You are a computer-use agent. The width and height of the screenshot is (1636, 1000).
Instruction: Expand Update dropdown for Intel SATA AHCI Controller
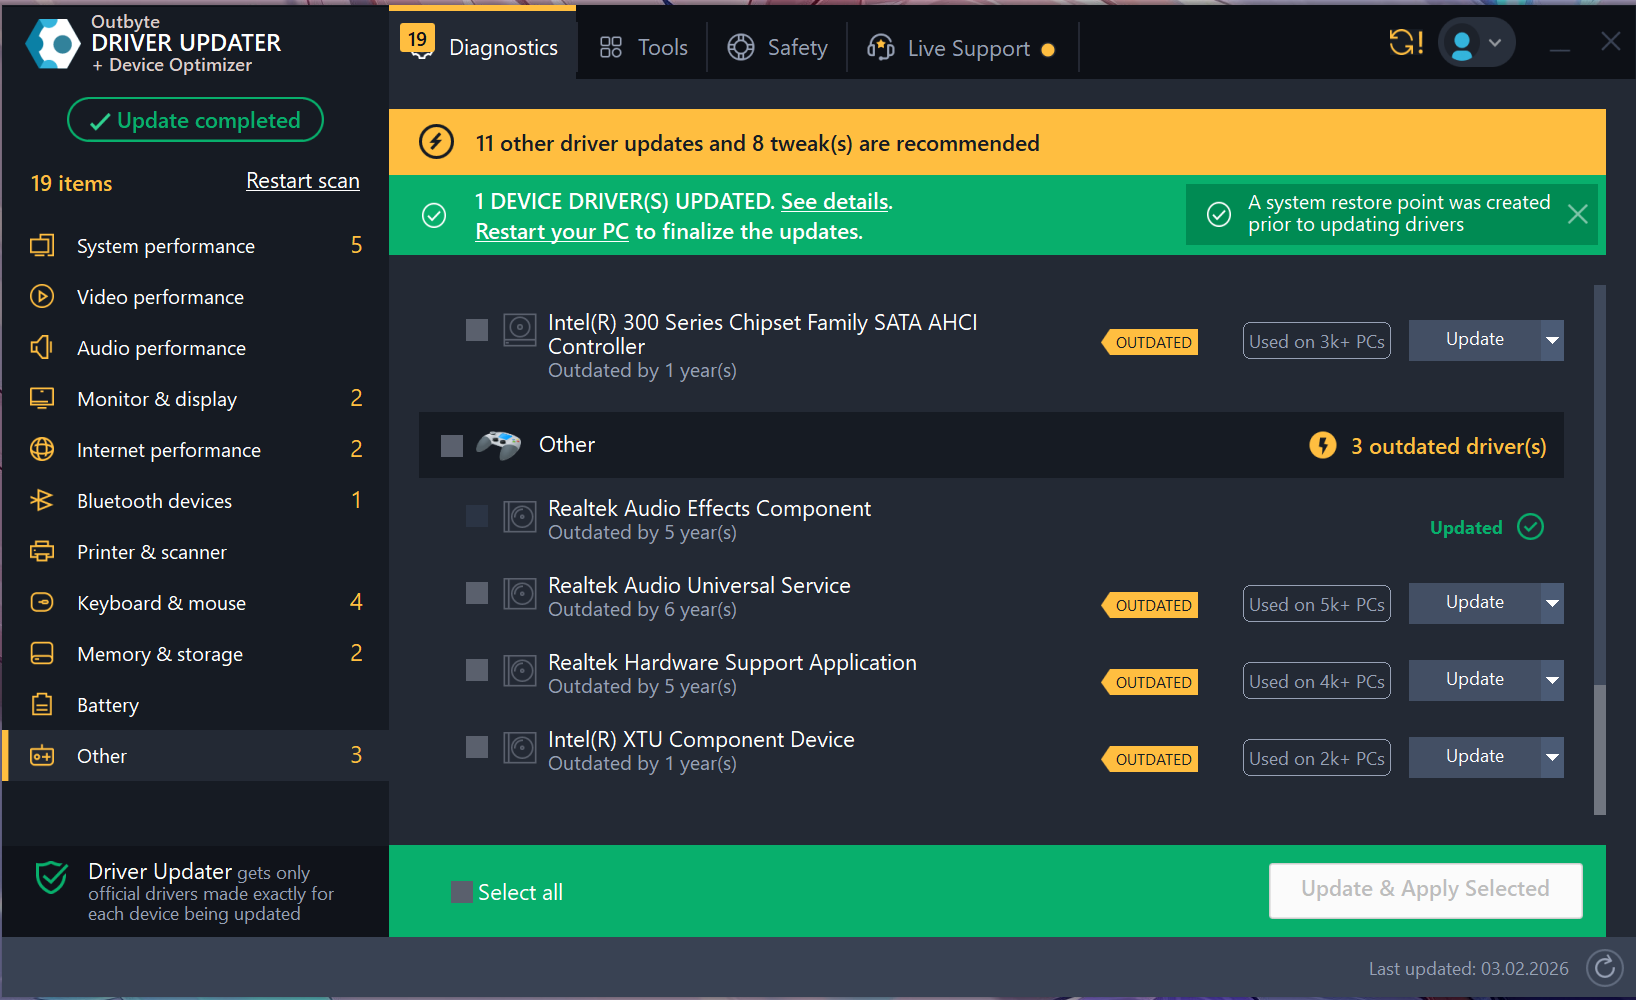(x=1551, y=340)
